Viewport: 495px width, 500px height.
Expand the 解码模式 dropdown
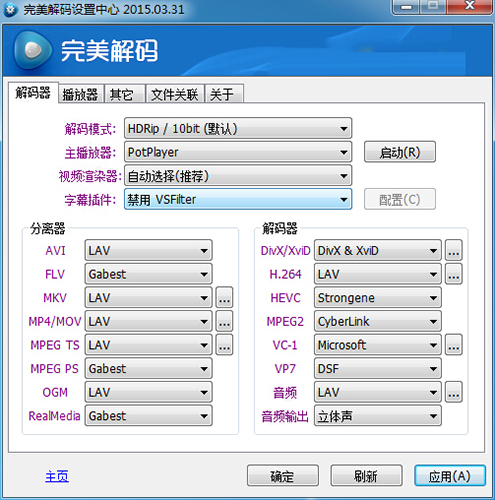pos(238,128)
